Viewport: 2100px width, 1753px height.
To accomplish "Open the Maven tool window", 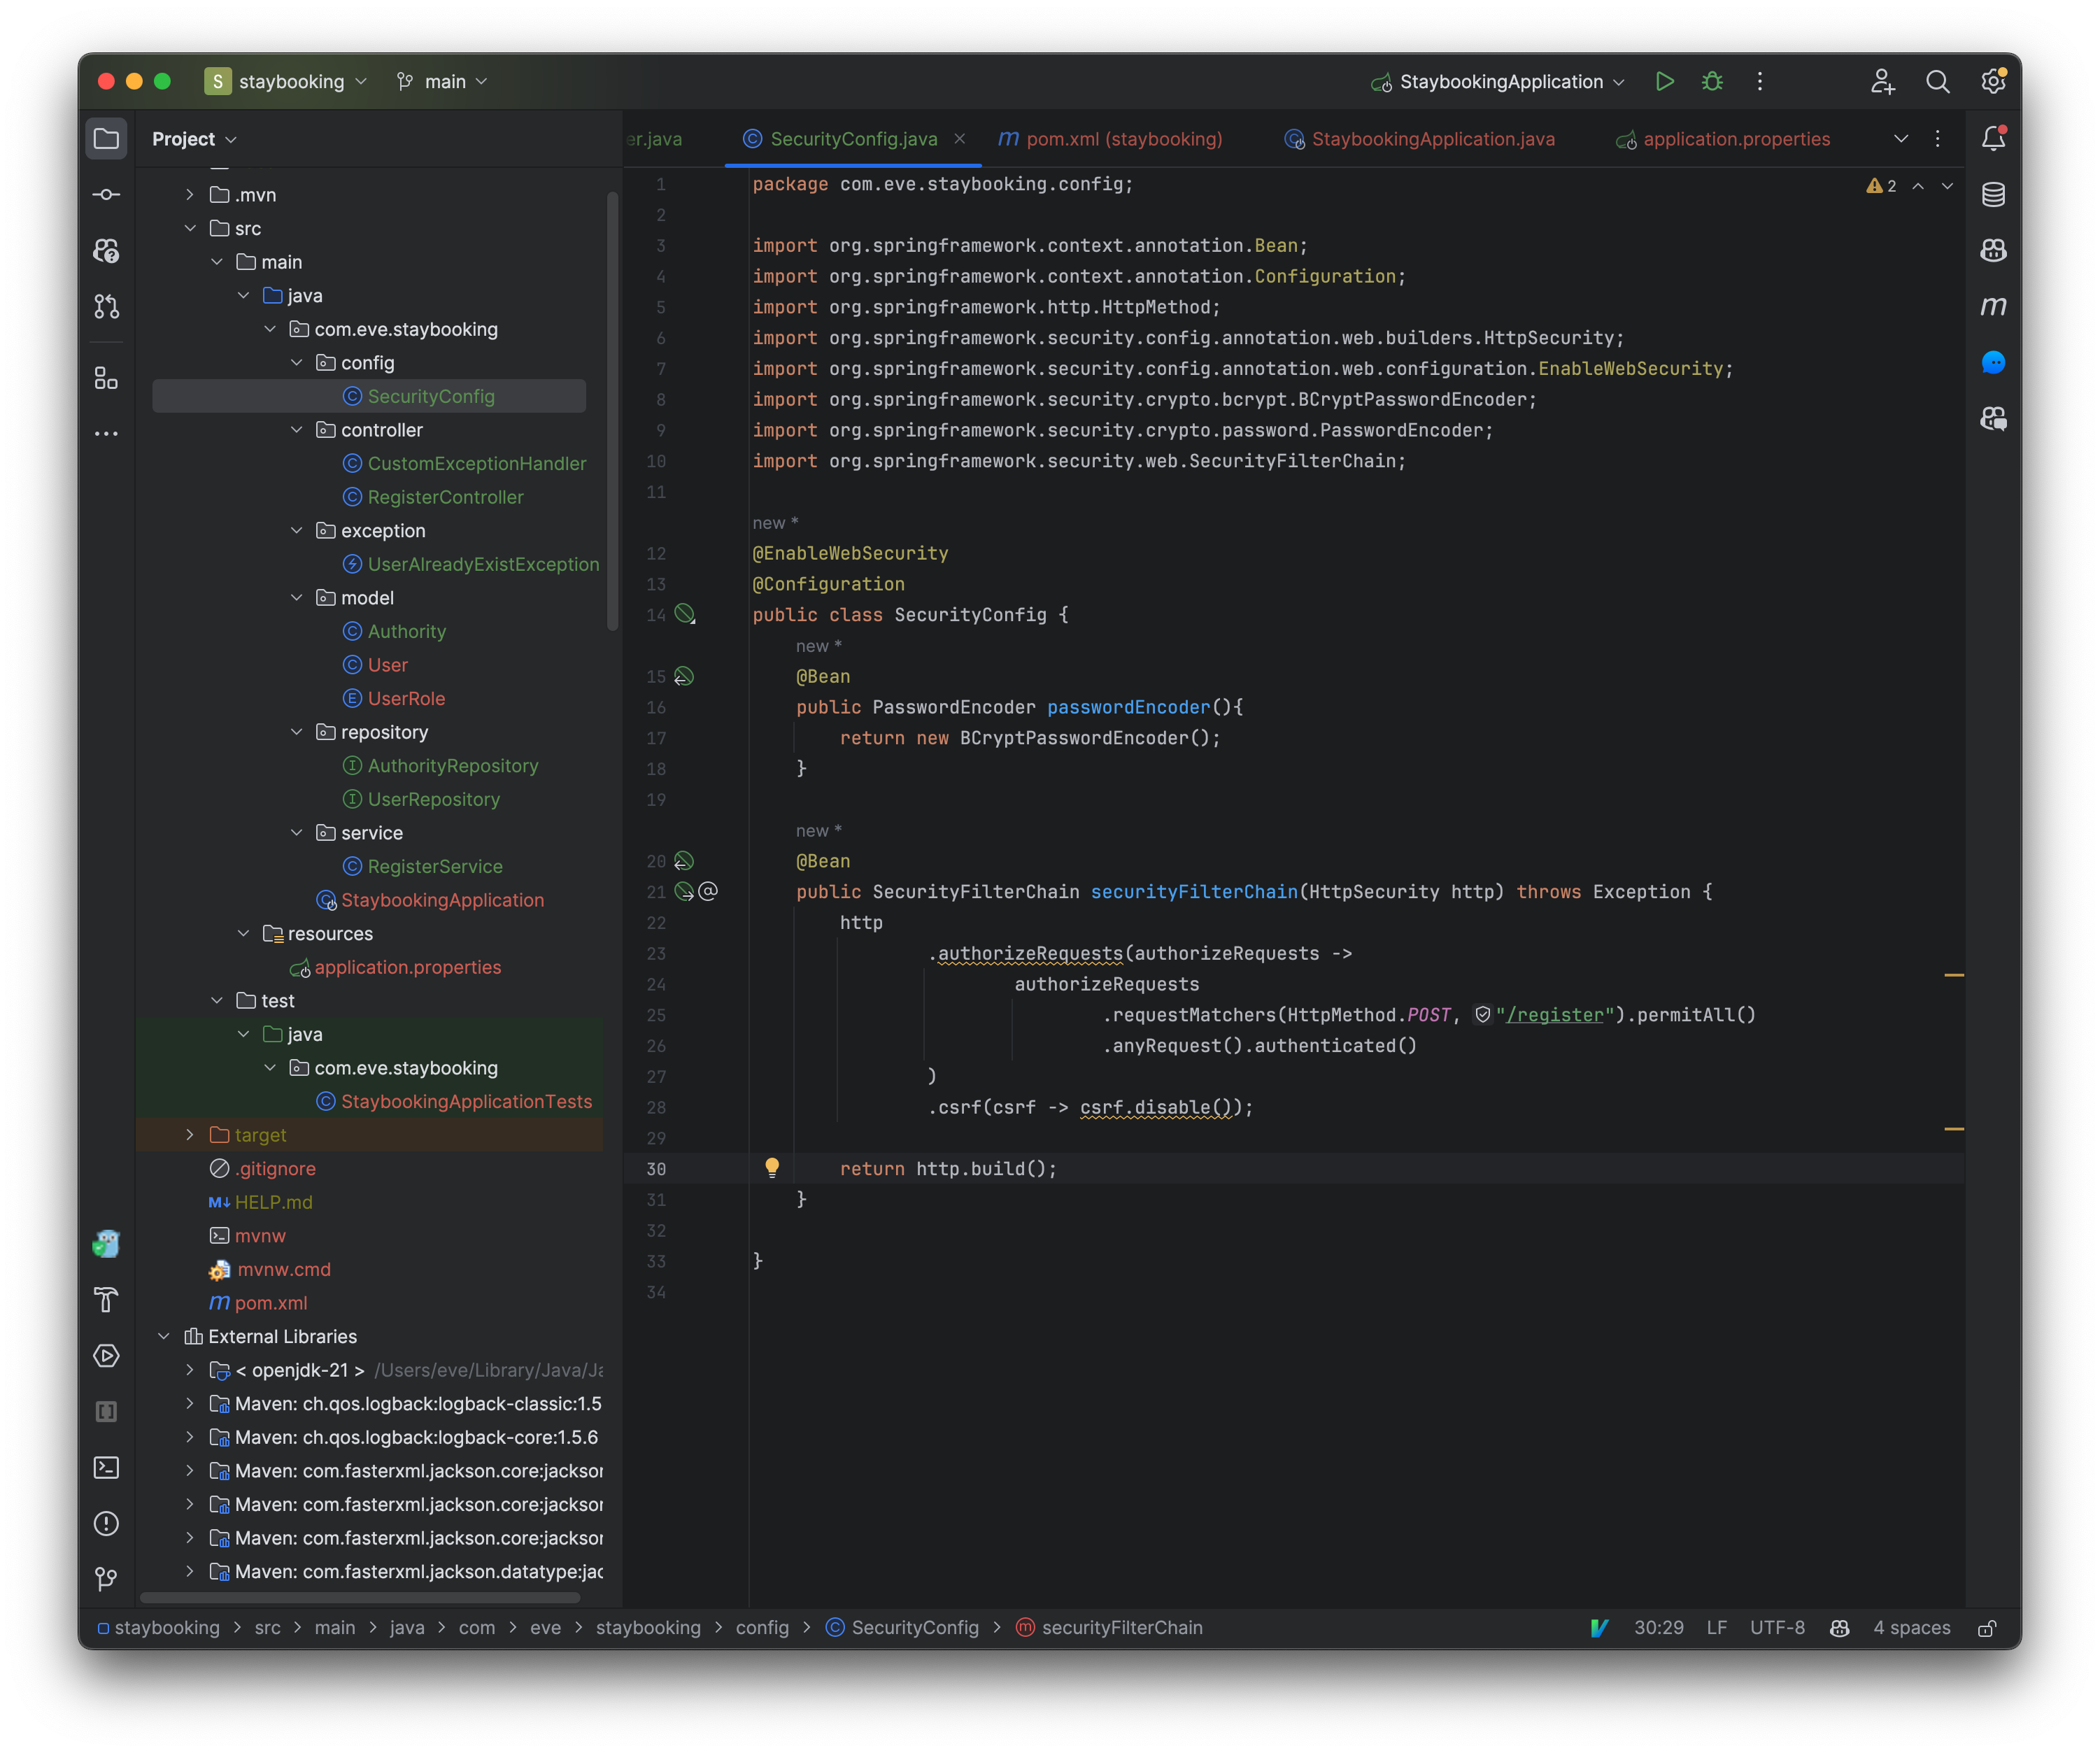I will click(x=1992, y=306).
